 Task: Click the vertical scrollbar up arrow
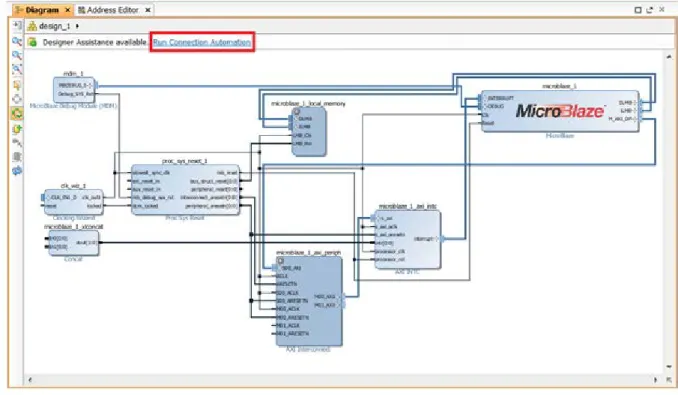[x=669, y=57]
